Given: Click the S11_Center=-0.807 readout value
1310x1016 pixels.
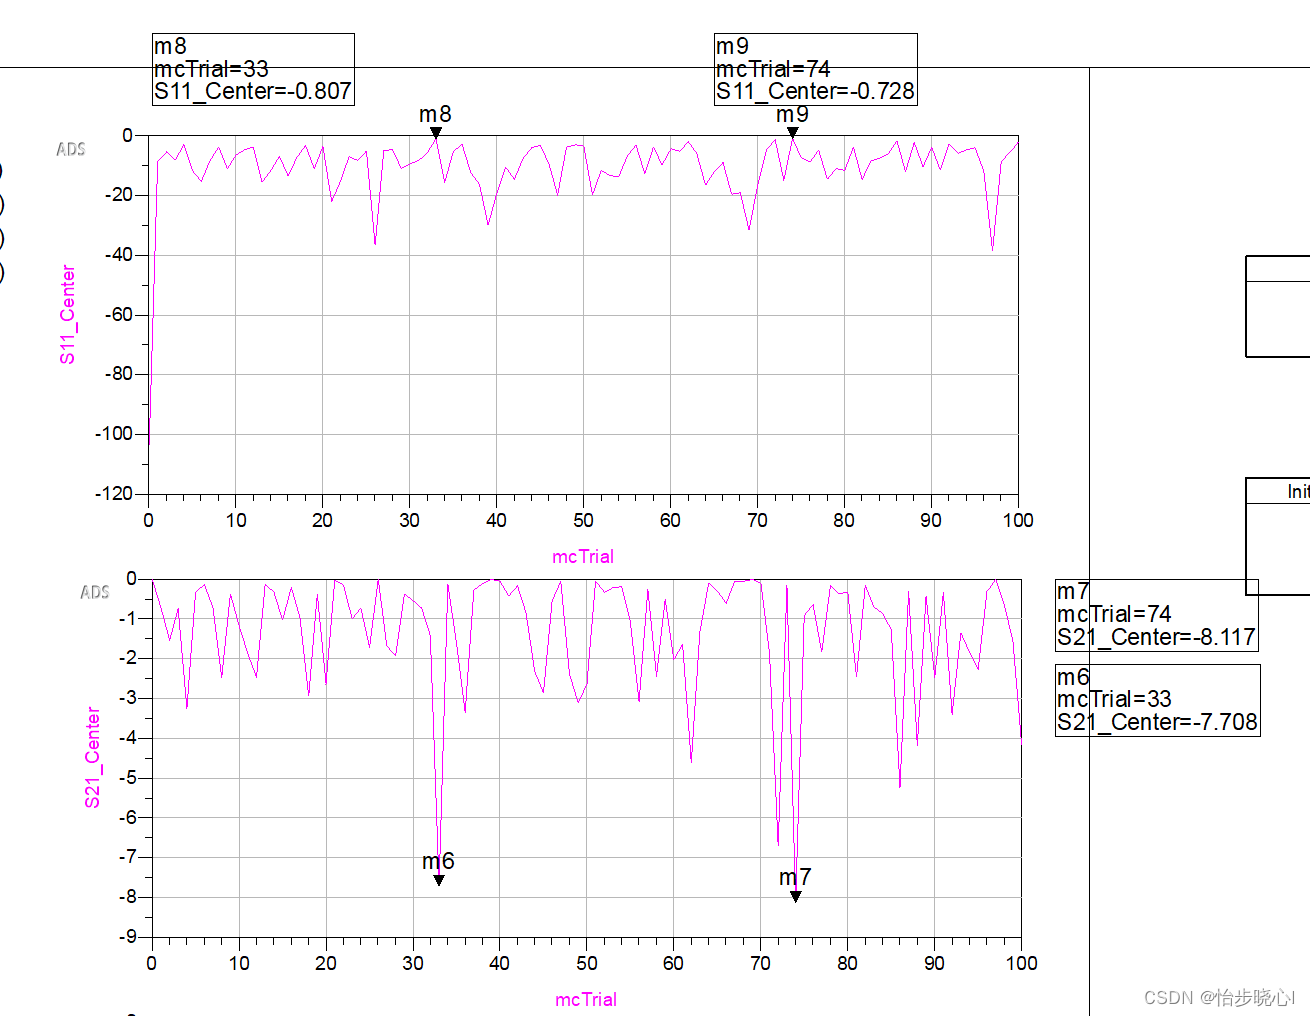Looking at the screenshot, I should 253,91.
